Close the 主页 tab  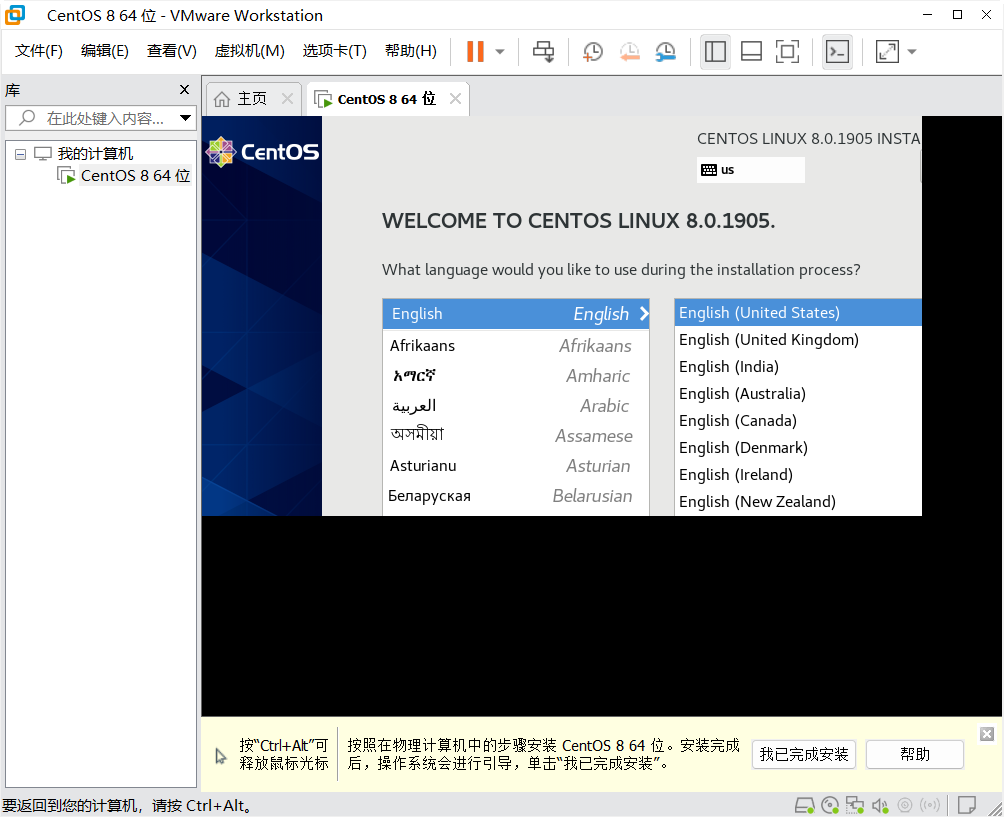[287, 99]
